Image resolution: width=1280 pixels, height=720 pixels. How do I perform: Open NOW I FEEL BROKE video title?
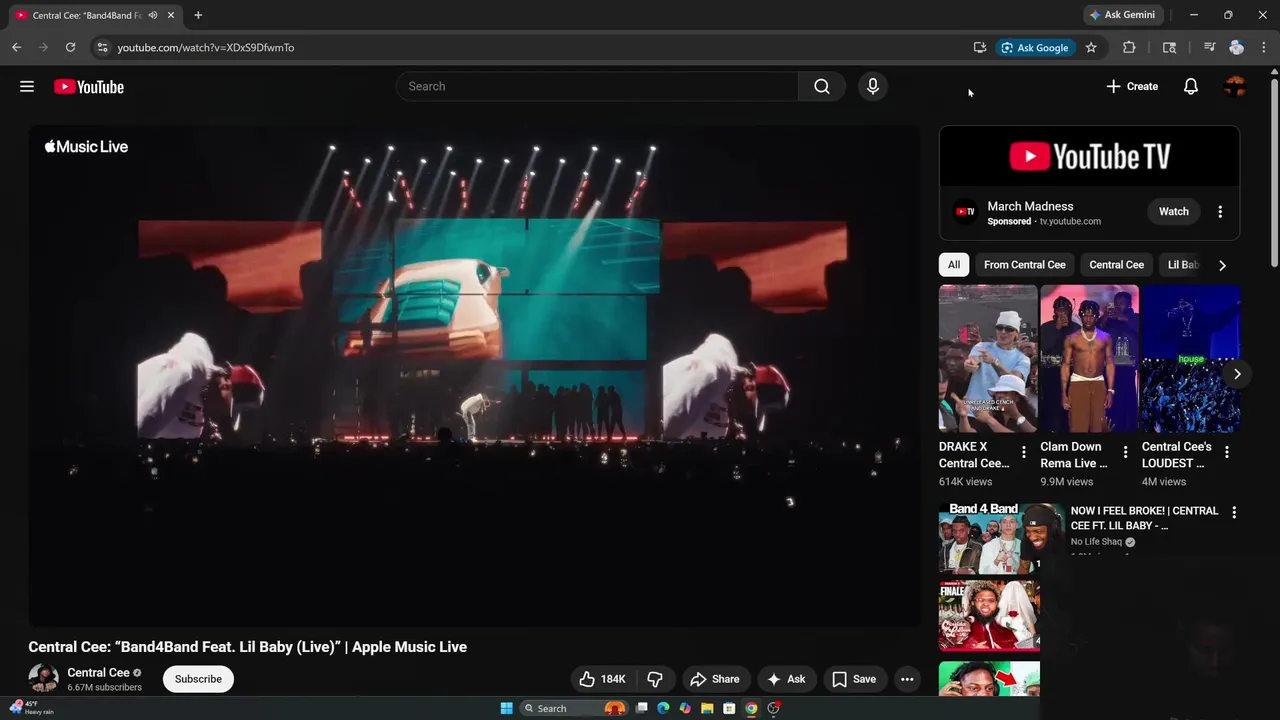point(1145,518)
